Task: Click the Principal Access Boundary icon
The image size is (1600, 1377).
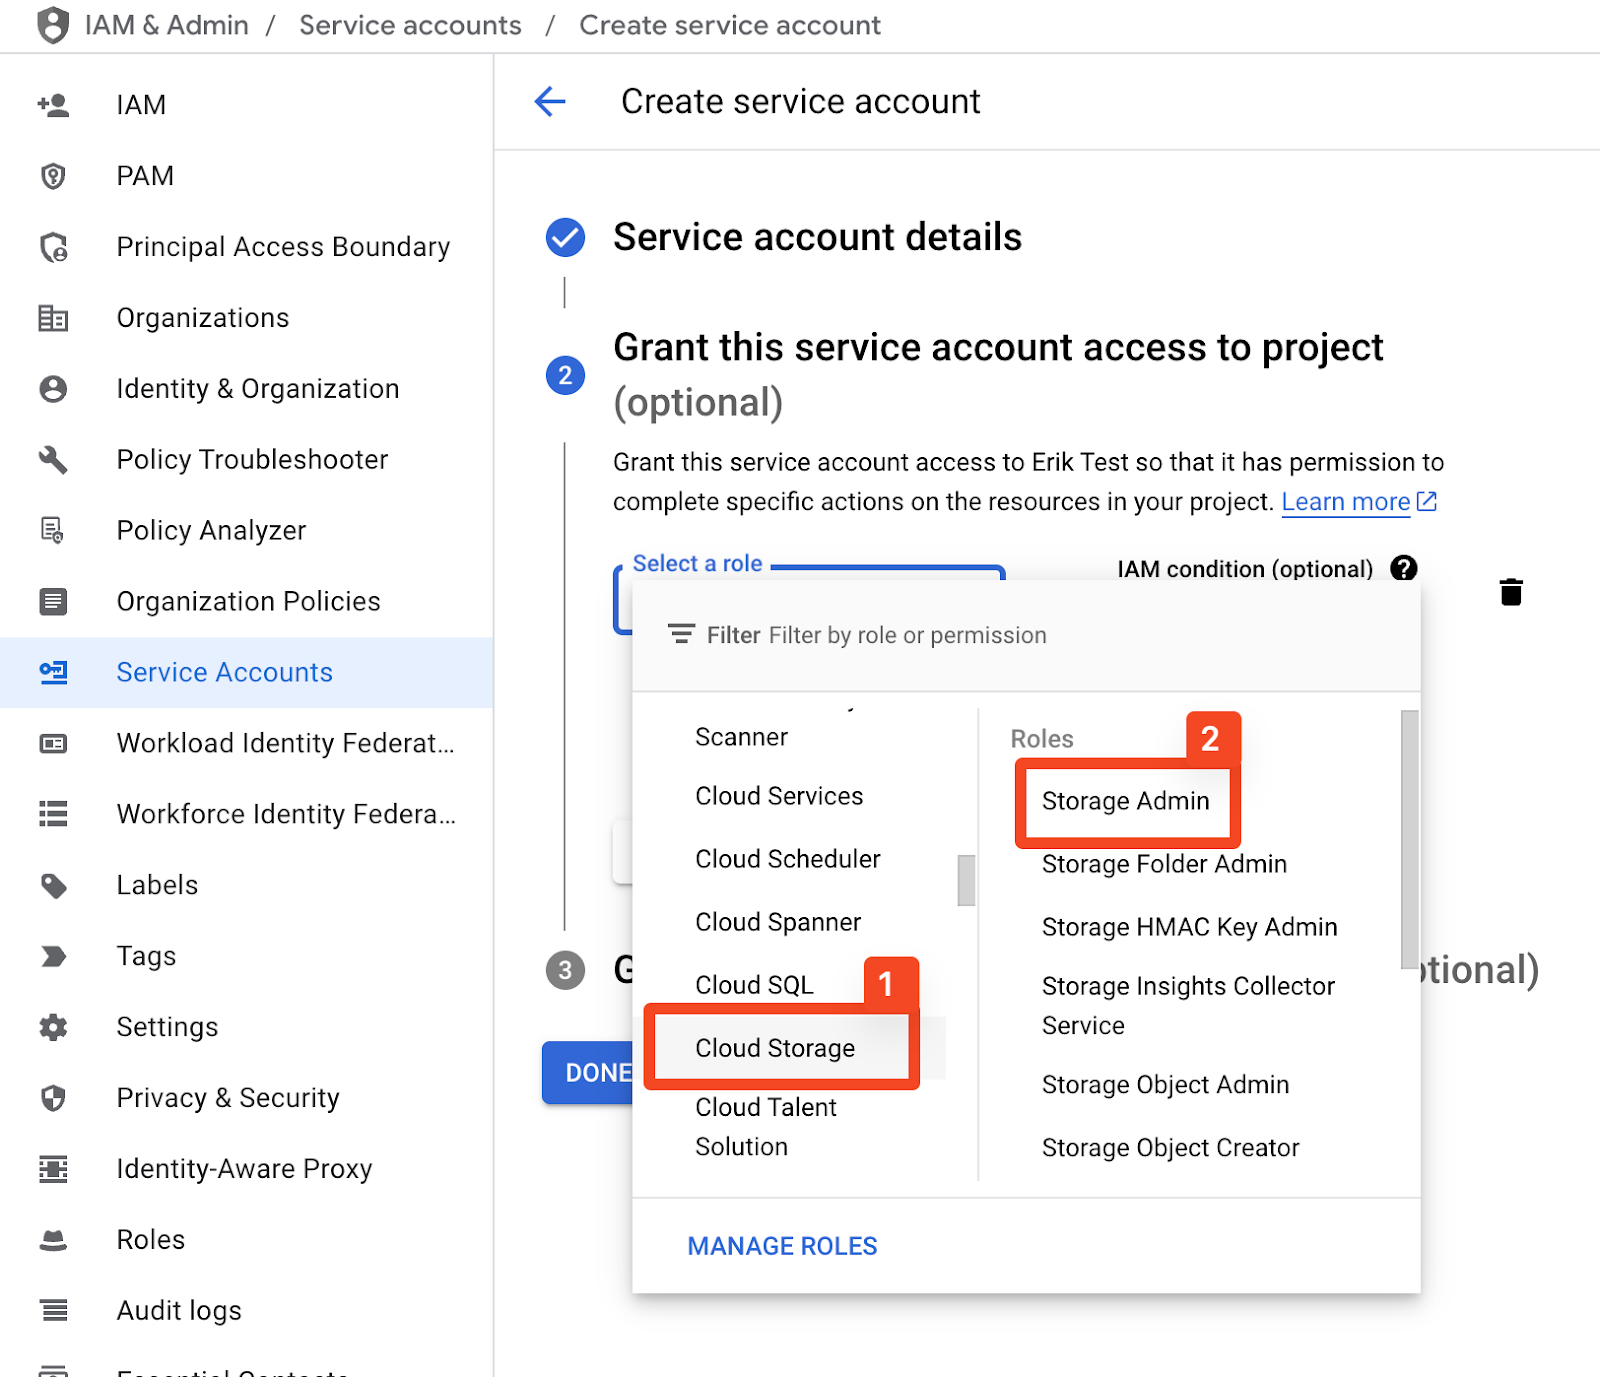Action: [53, 247]
